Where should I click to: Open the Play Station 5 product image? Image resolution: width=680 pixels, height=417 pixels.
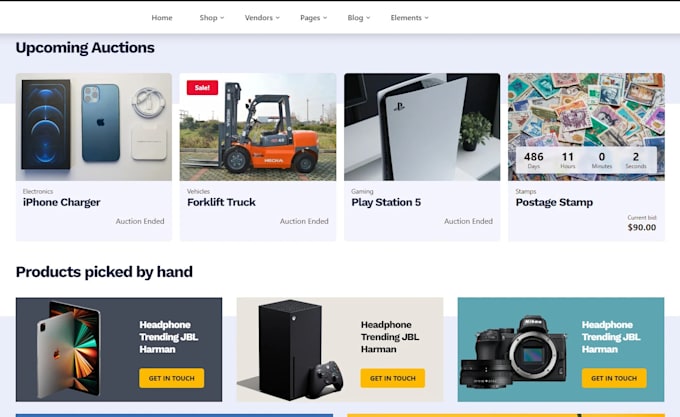pyautogui.click(x=422, y=127)
